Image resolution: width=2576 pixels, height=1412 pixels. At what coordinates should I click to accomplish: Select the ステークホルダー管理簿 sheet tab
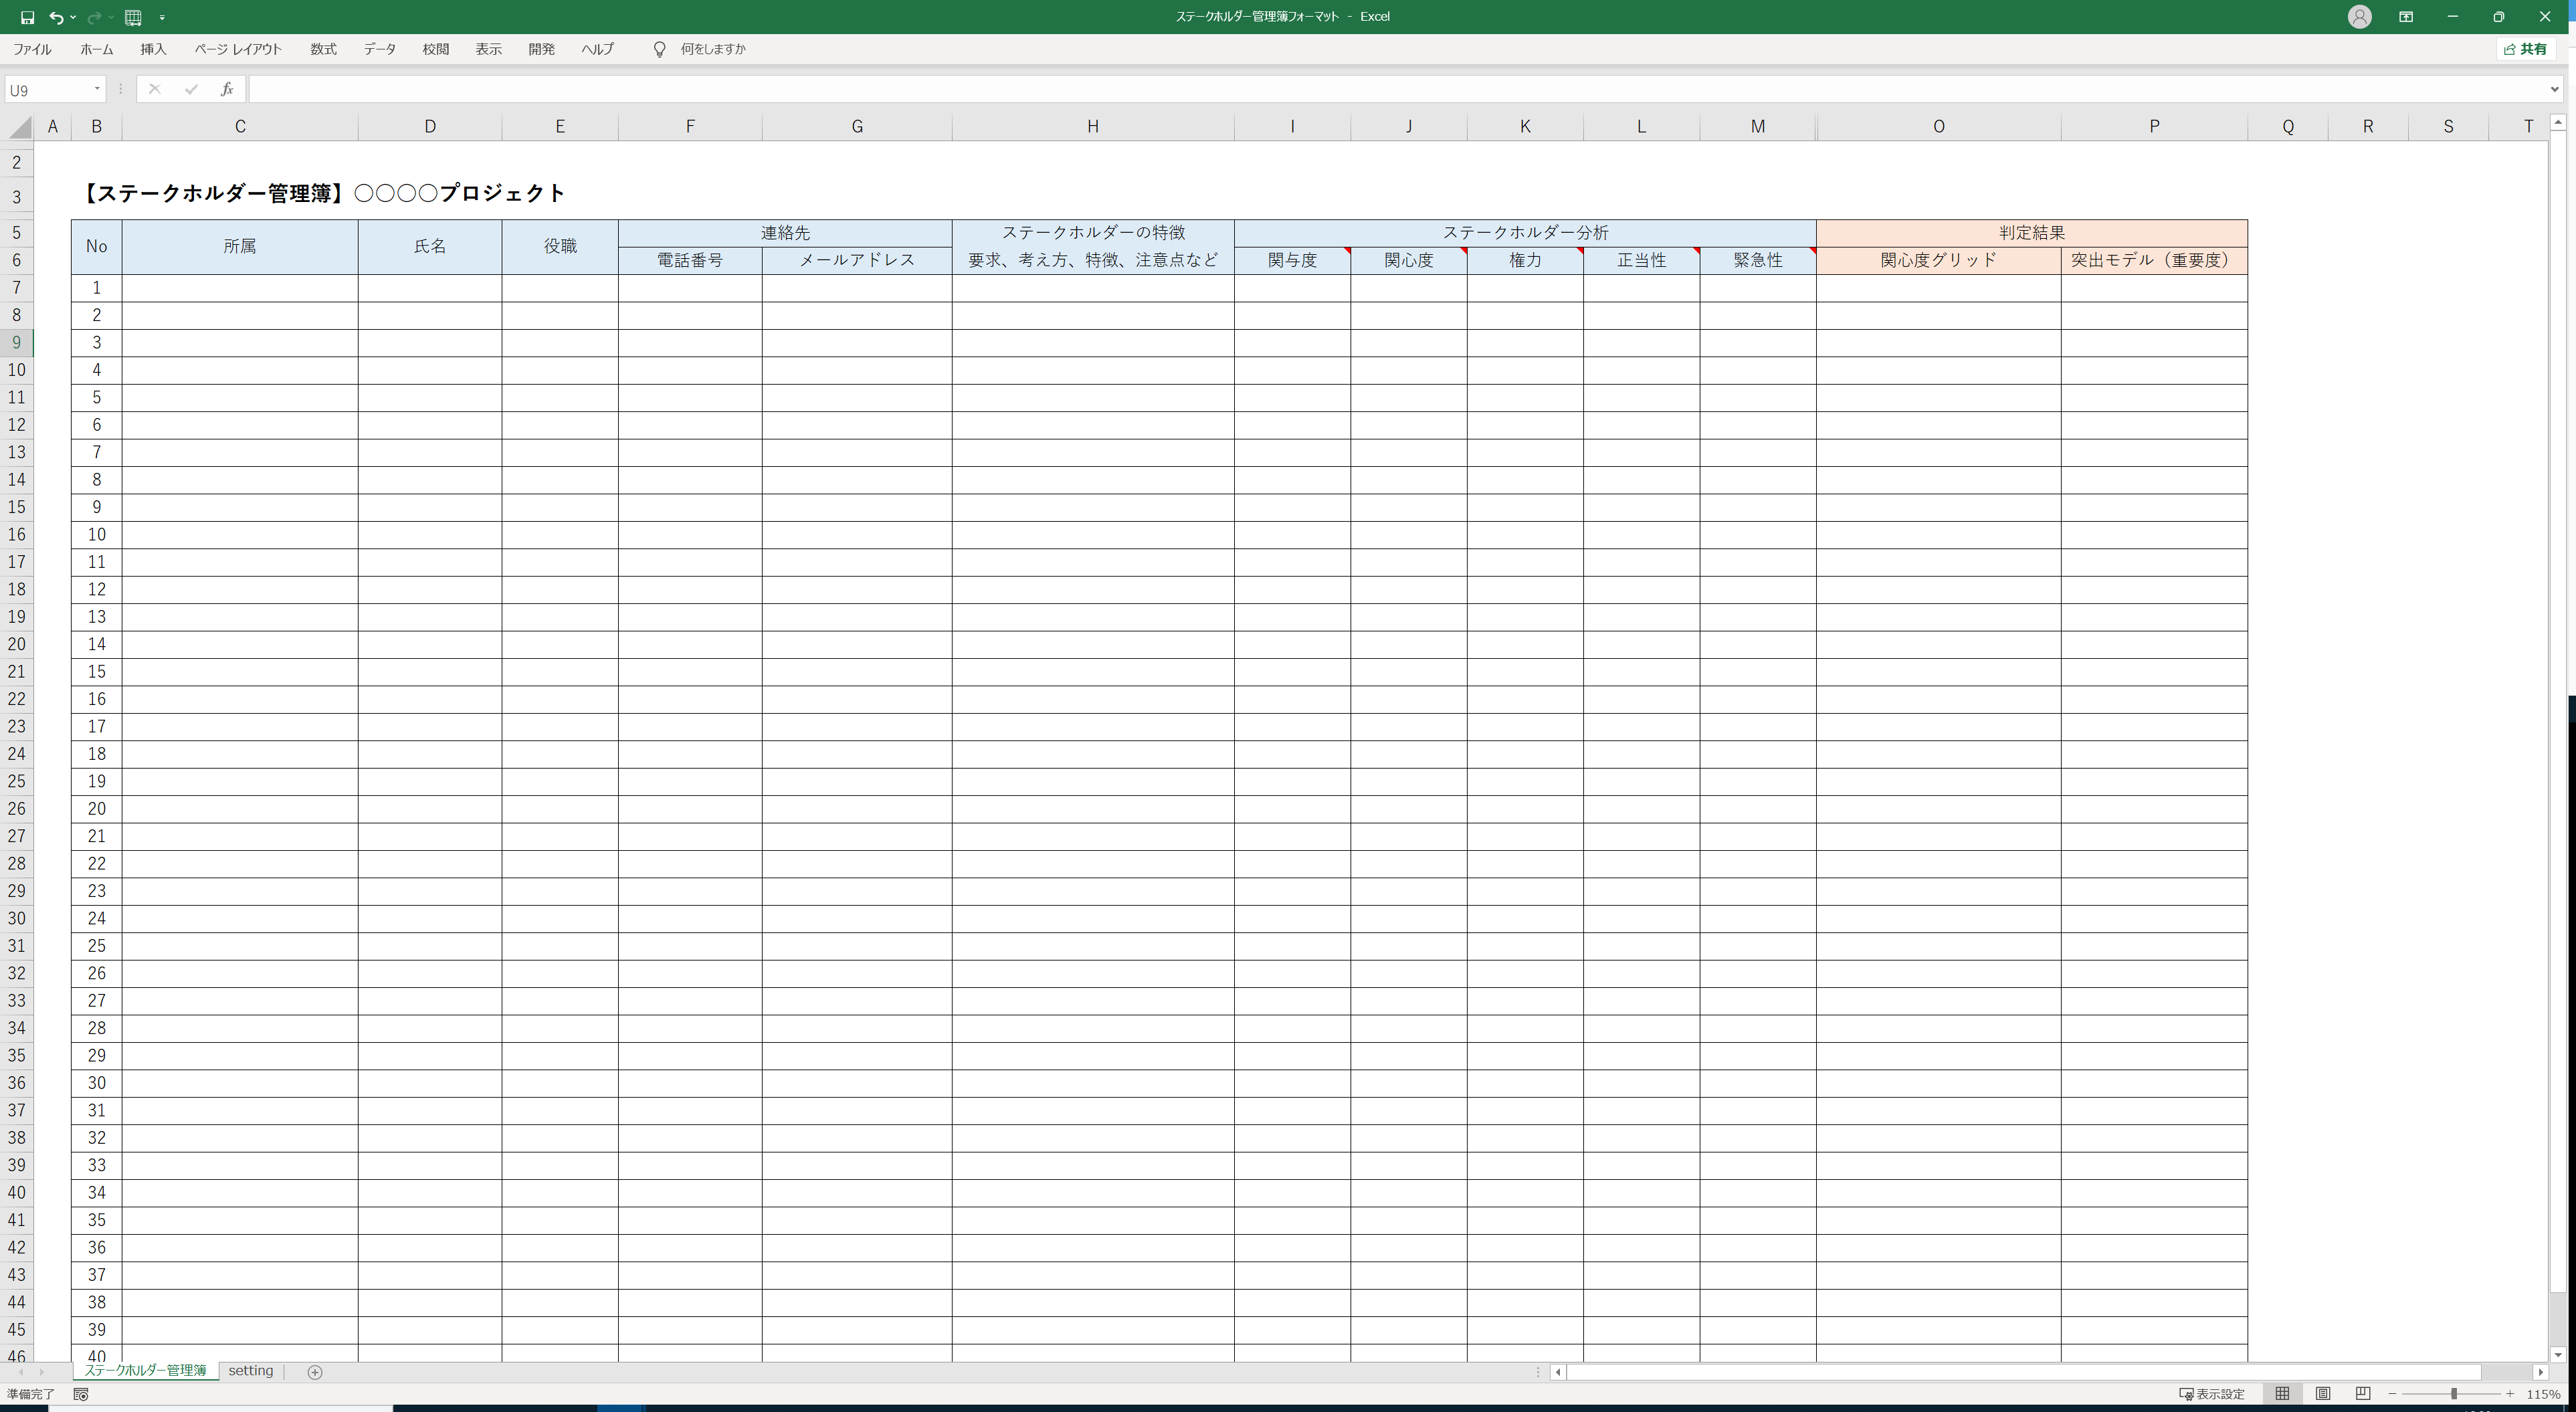[145, 1371]
